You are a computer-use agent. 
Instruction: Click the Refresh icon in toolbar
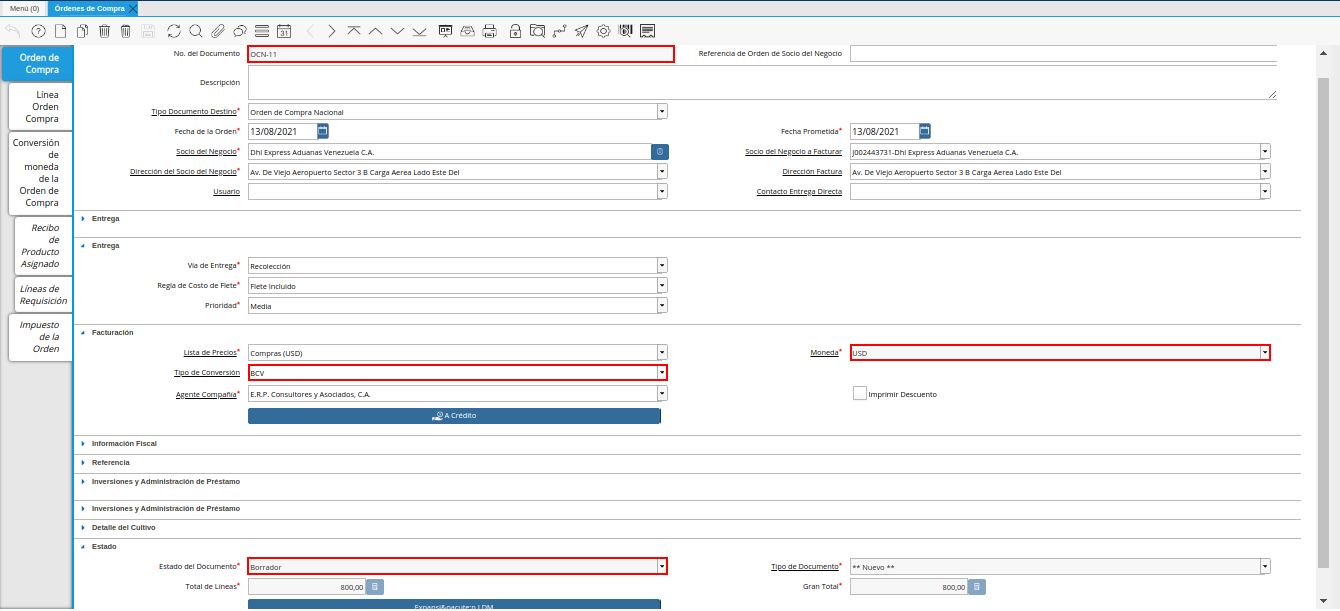[x=174, y=31]
